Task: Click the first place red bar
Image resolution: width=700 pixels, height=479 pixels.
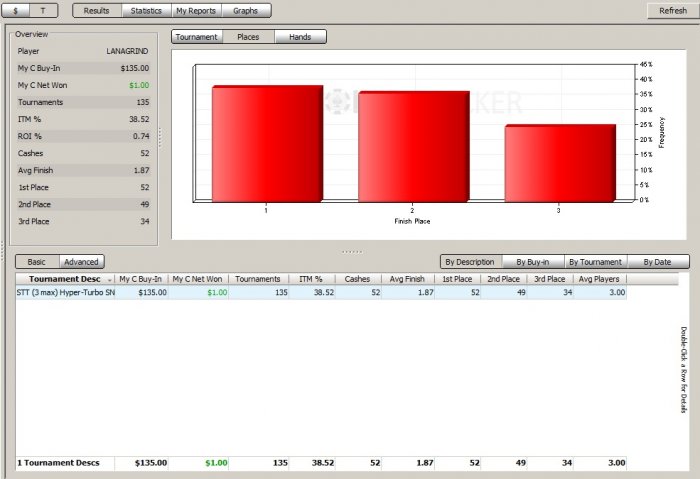Action: click(267, 144)
